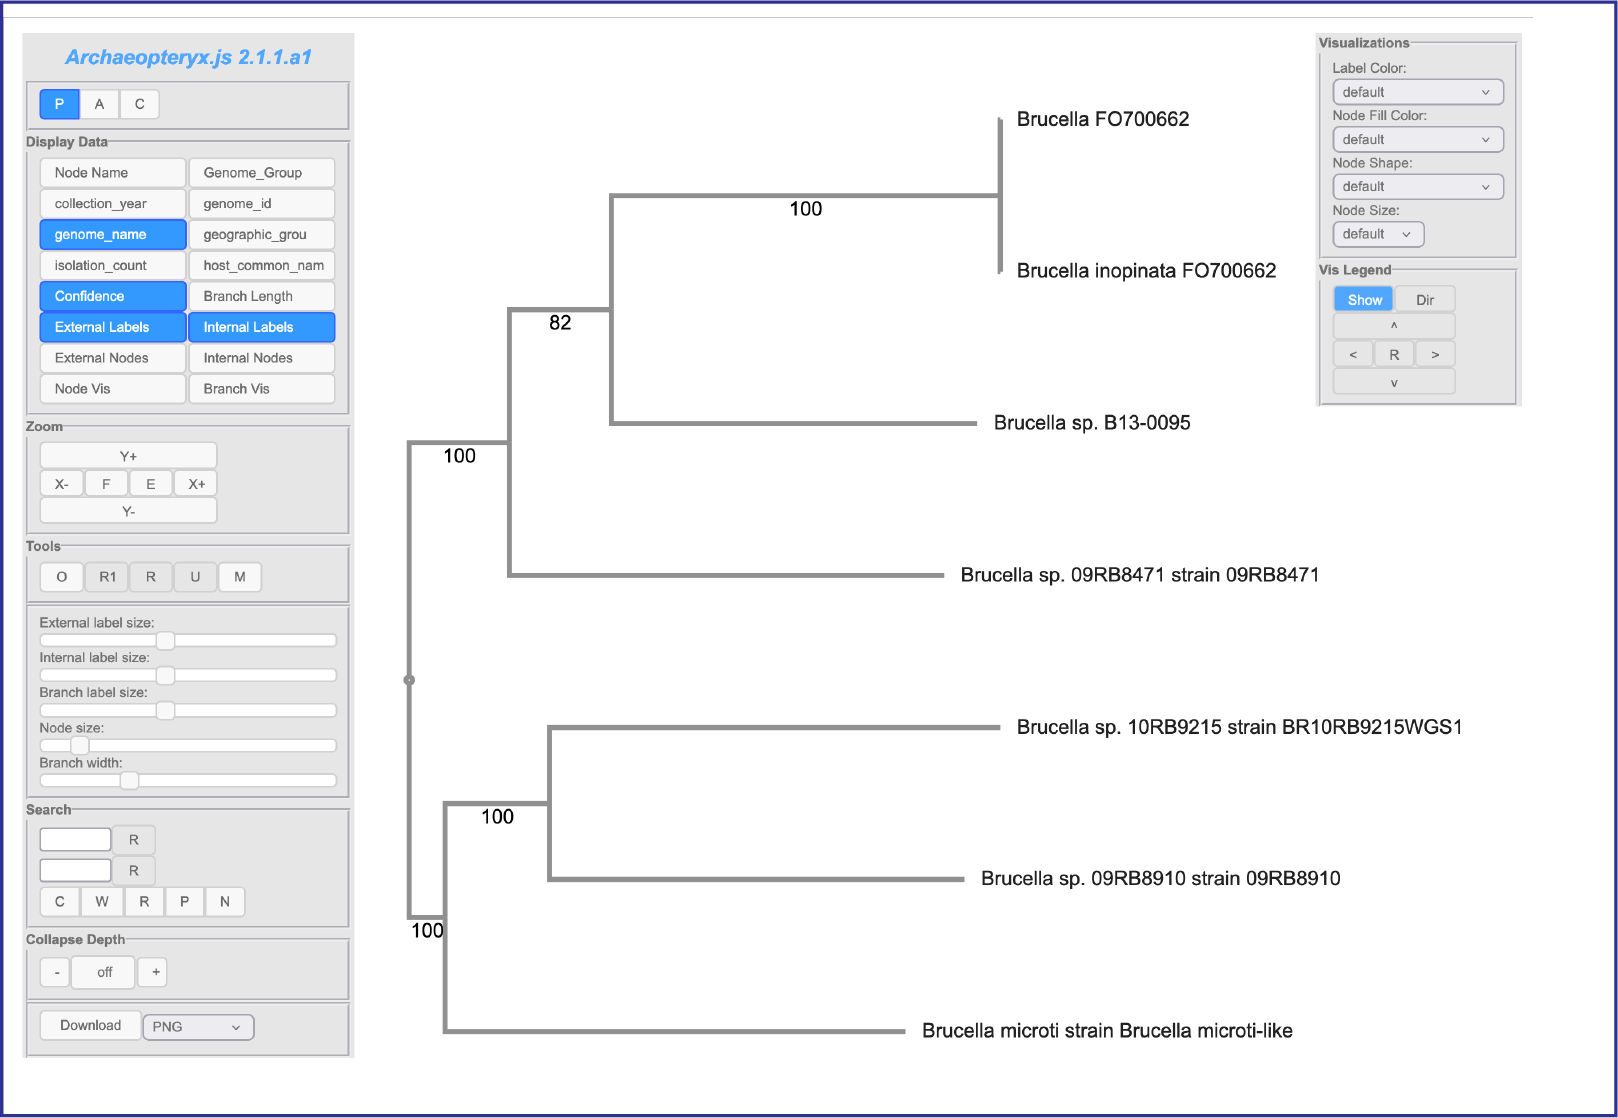Select the C tree layout tab
This screenshot has height=1118, width=1618.
click(140, 104)
